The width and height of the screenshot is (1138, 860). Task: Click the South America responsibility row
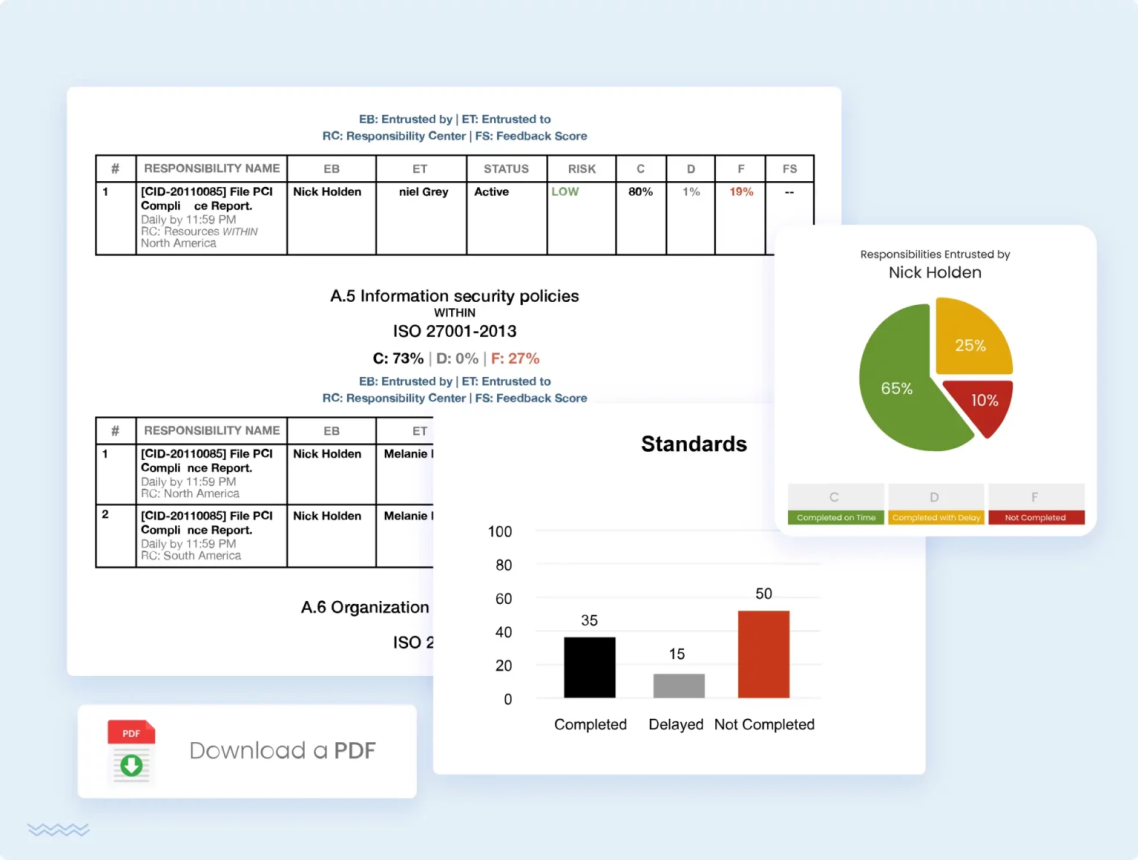(x=265, y=536)
